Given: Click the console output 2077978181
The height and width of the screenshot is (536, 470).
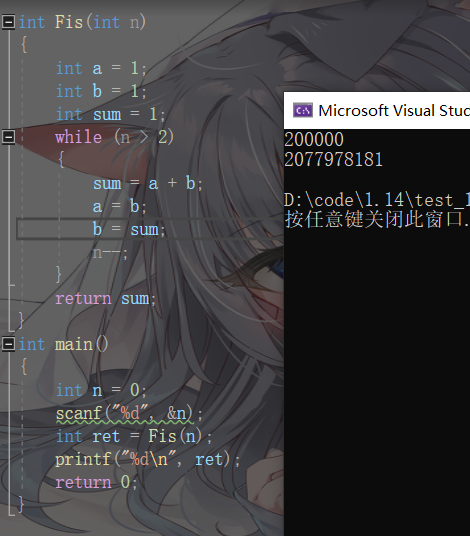Looking at the screenshot, I should click(333, 160).
